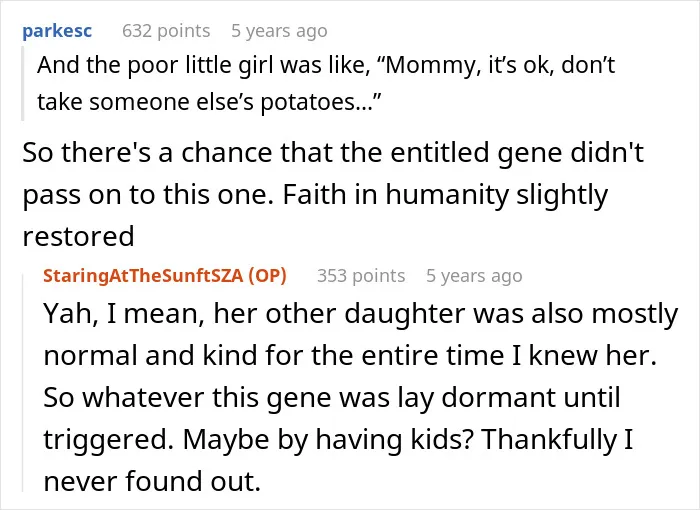The height and width of the screenshot is (510, 700).
Task: Click the StaringAtTheSunftSZA username link
Action: coord(143,276)
